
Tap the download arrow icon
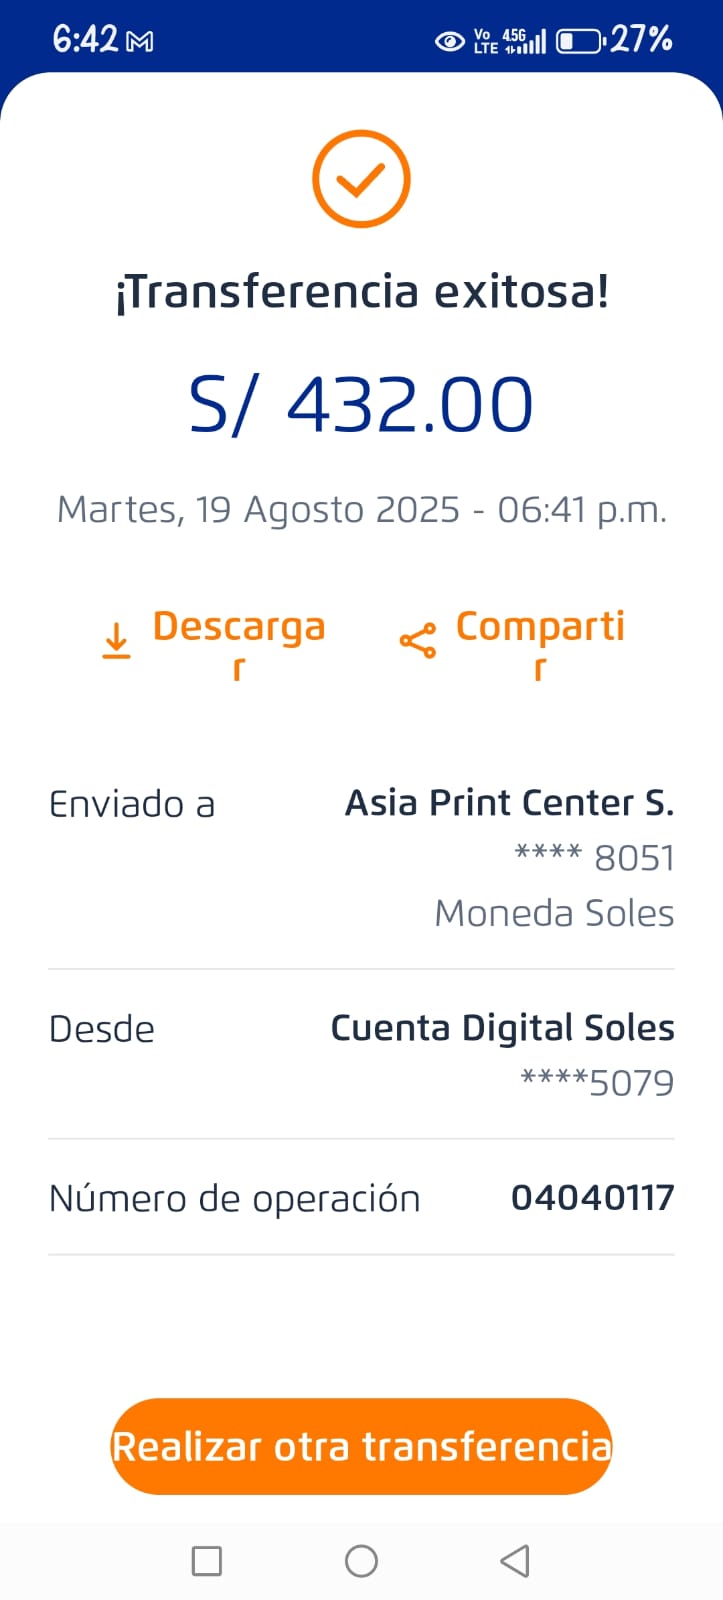point(117,640)
